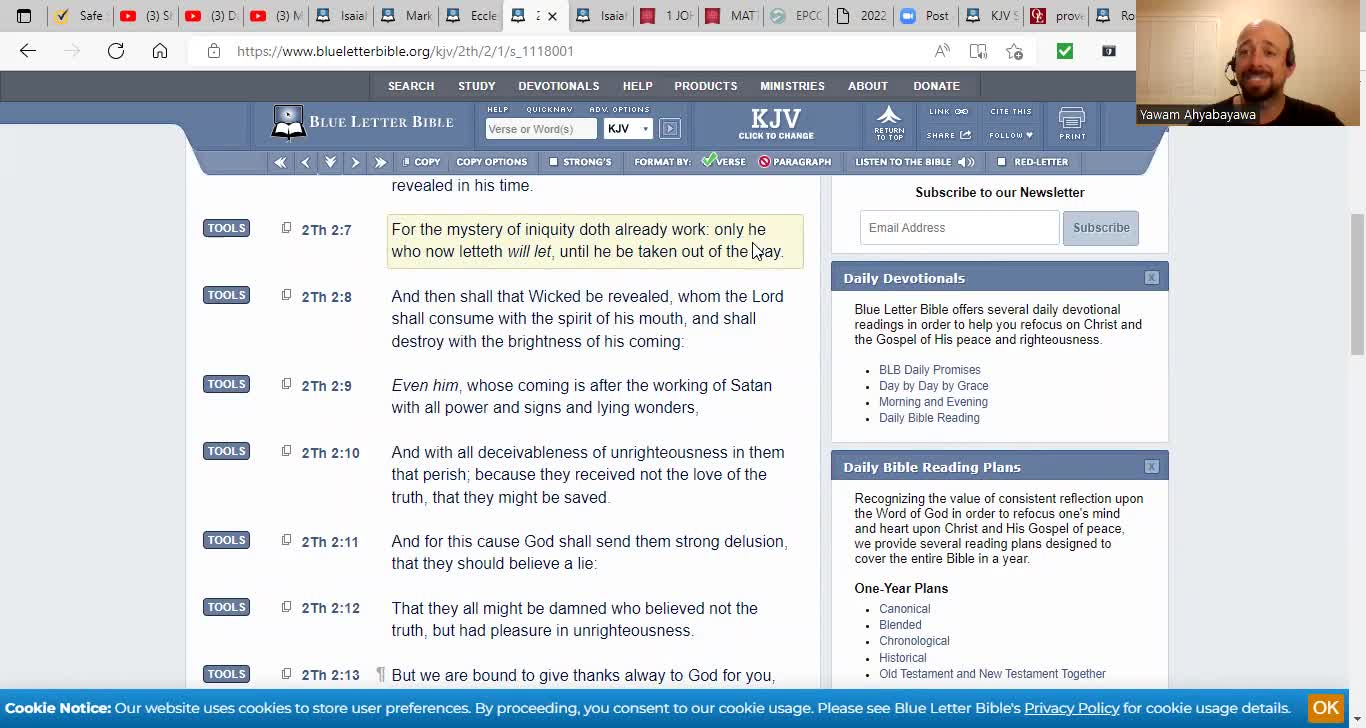Click the Verse or Word(s) search field
The height and width of the screenshot is (728, 1366).
541,128
